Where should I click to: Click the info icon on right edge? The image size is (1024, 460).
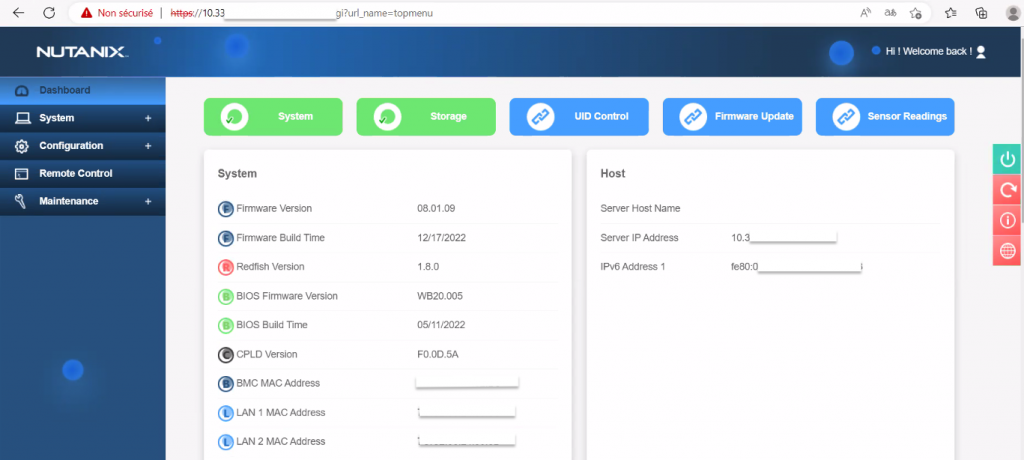(1007, 220)
